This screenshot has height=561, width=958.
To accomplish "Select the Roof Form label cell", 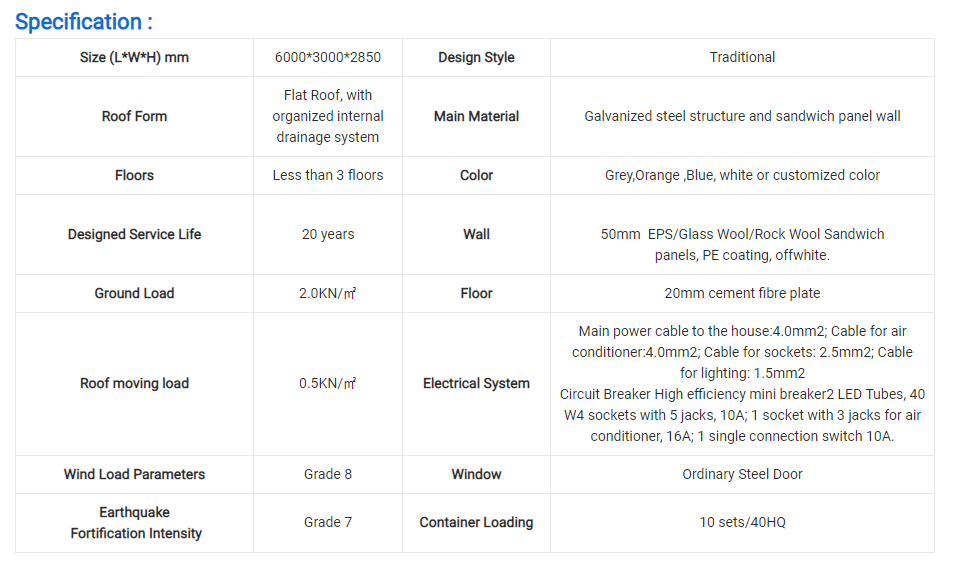I will tap(134, 117).
